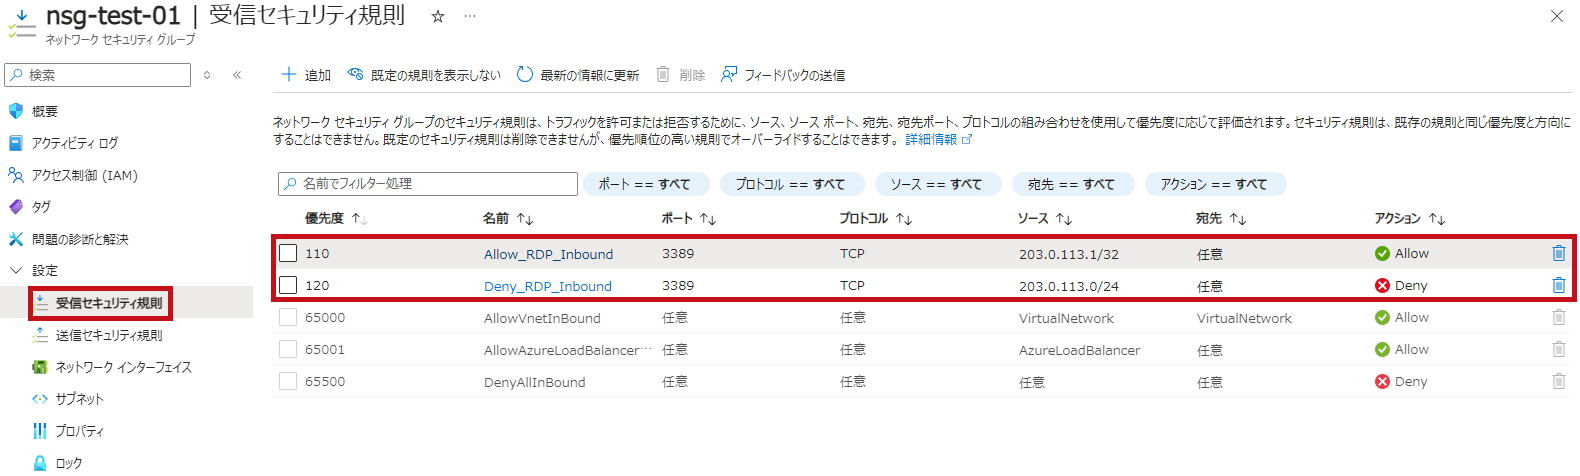This screenshot has height=476, width=1580.
Task: Select 受信セキュリティ規則 in the sidebar
Action: [x=109, y=303]
